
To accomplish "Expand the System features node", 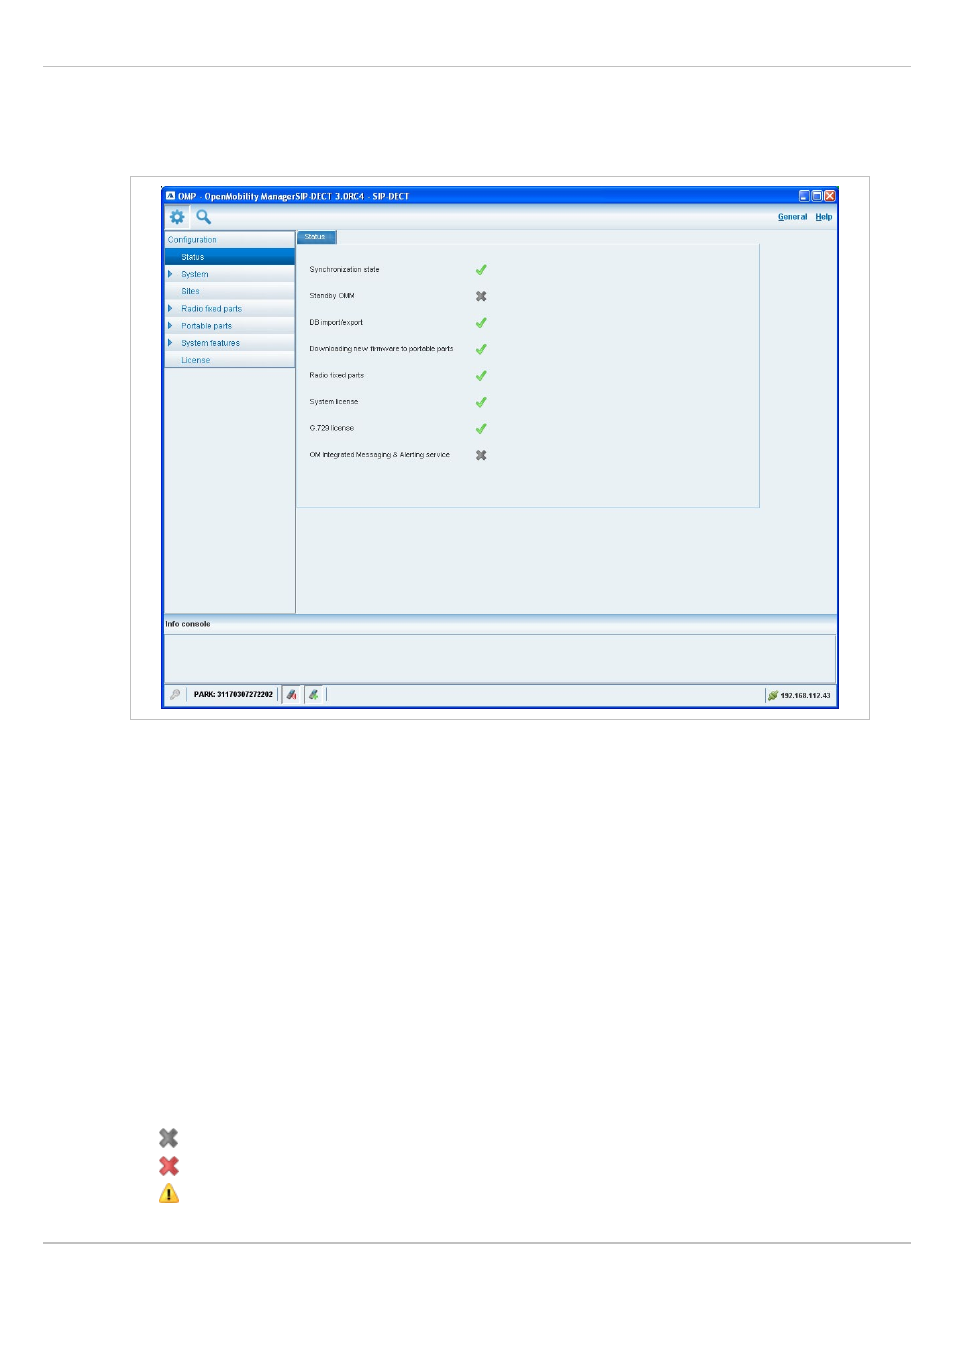I will pyautogui.click(x=170, y=343).
